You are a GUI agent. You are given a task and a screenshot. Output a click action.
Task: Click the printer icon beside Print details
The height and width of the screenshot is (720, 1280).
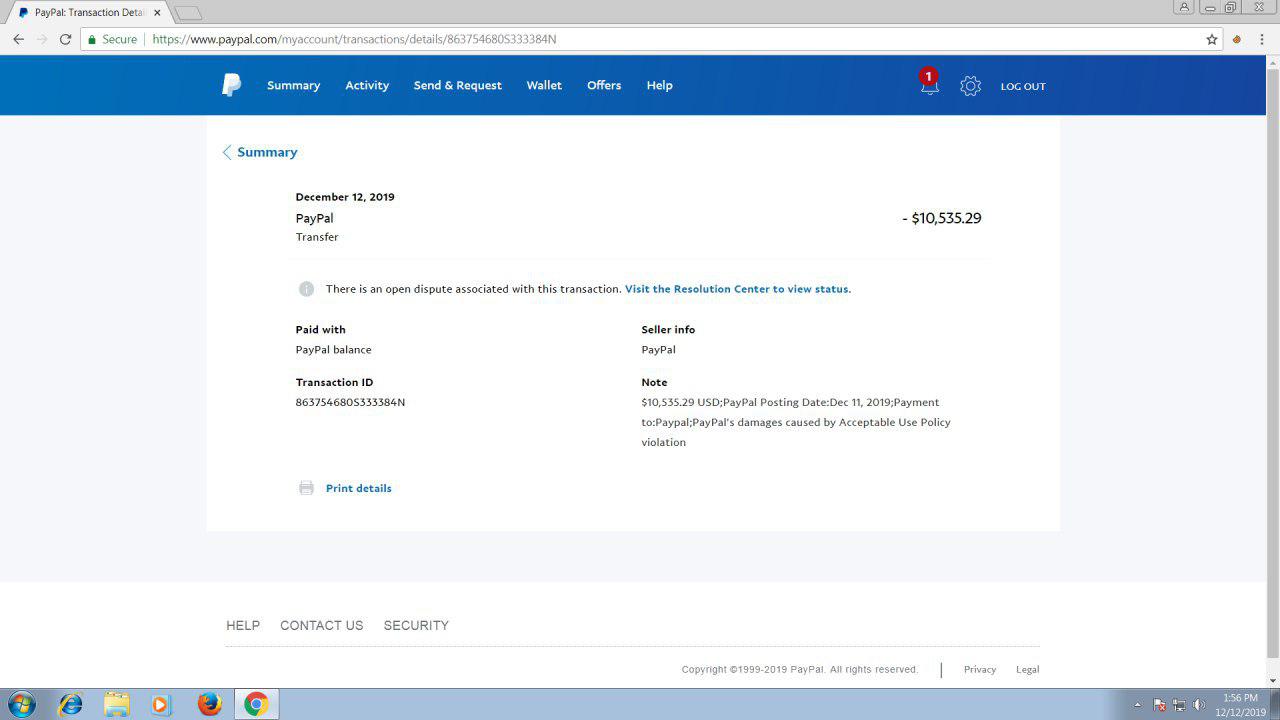(306, 488)
